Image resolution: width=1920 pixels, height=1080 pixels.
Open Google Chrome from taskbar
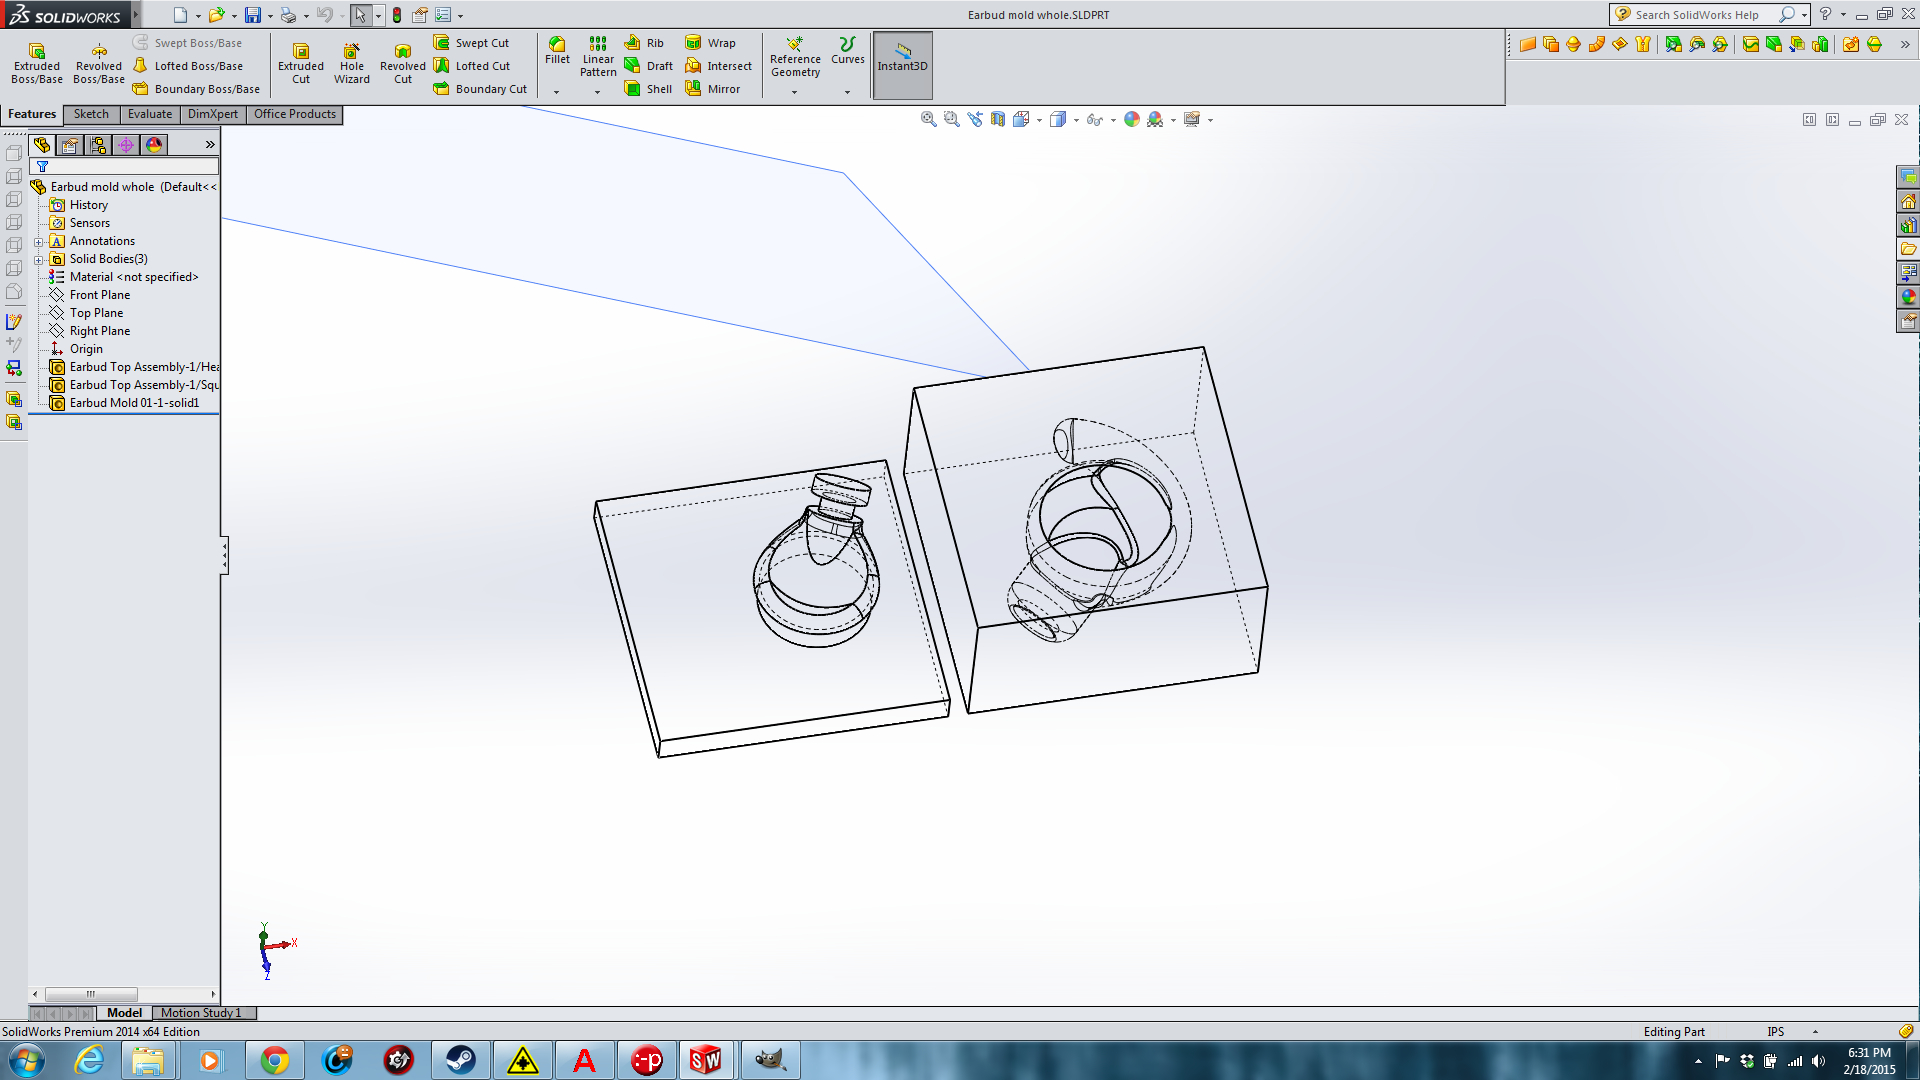[x=274, y=1060]
